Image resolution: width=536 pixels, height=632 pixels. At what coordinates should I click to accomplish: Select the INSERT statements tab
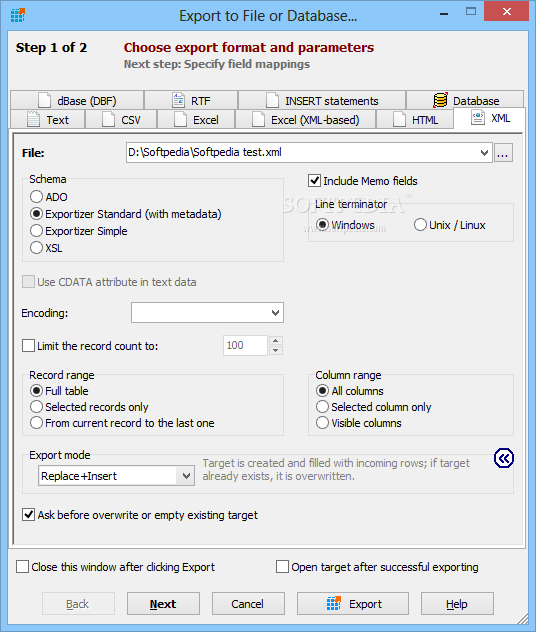322,100
